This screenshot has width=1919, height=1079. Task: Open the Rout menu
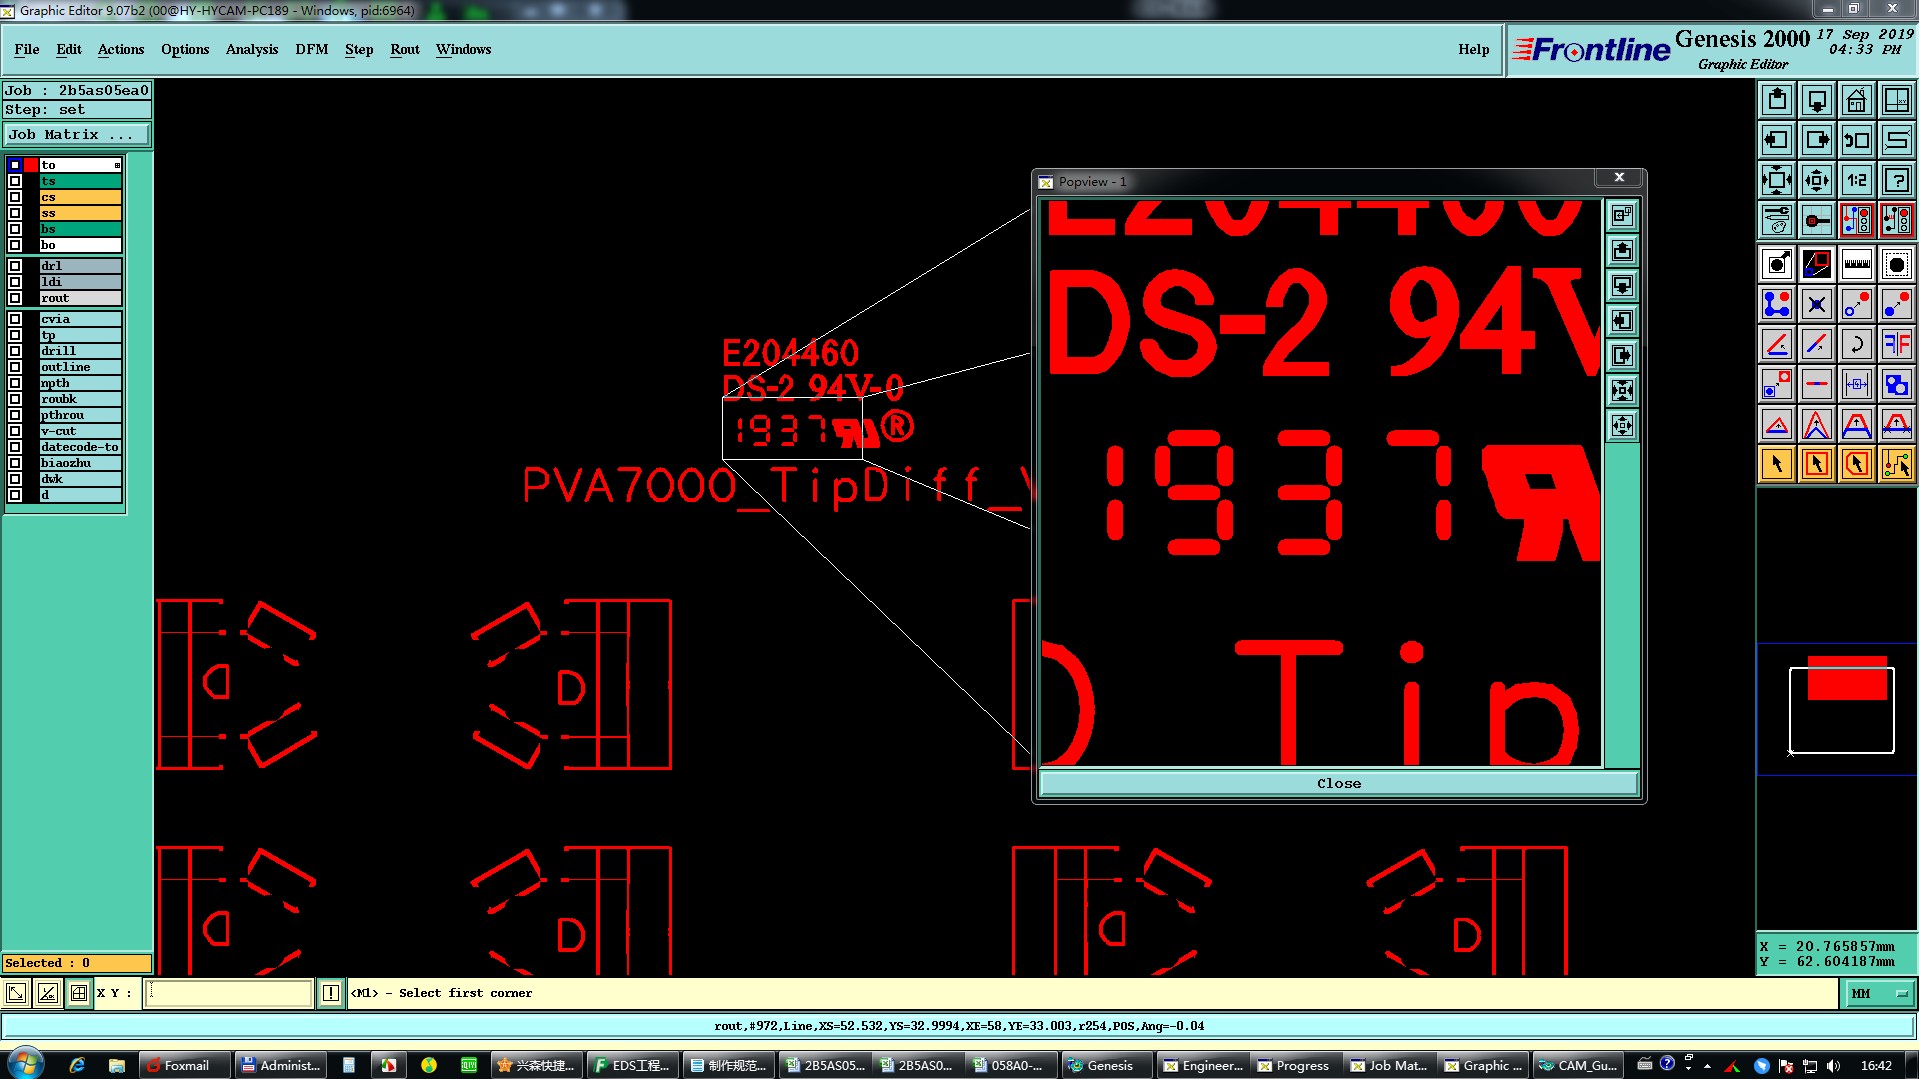(x=405, y=49)
